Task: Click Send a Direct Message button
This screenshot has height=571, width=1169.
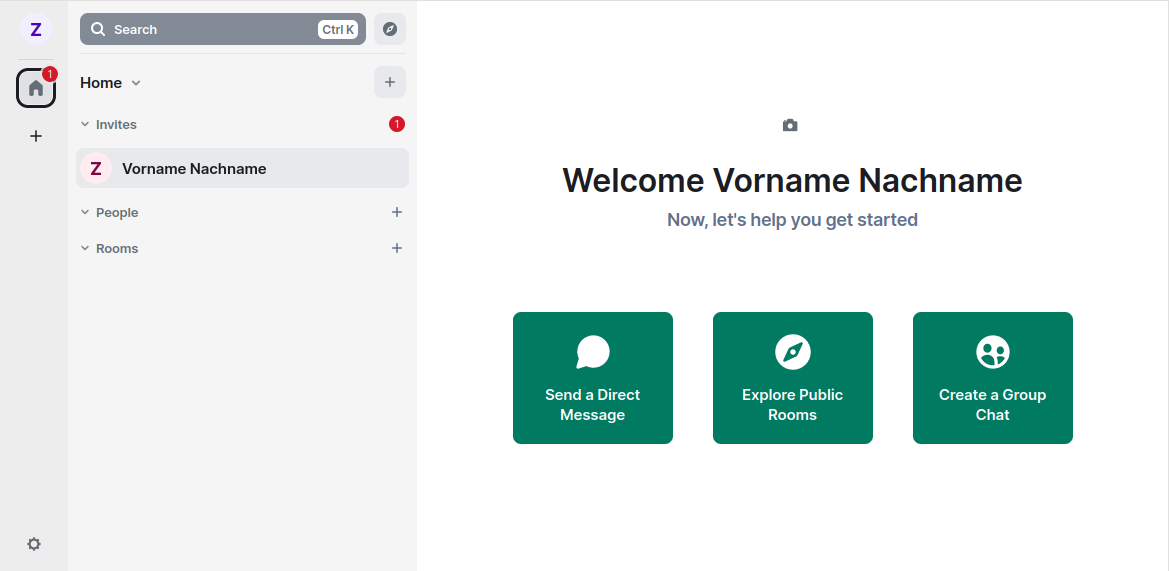Action: tap(593, 378)
